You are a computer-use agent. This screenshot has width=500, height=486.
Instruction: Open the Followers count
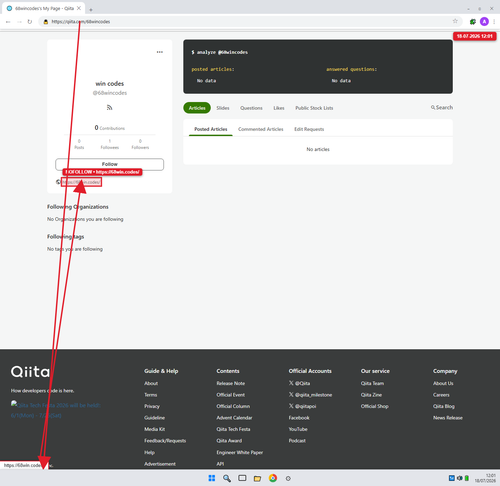coord(140,144)
